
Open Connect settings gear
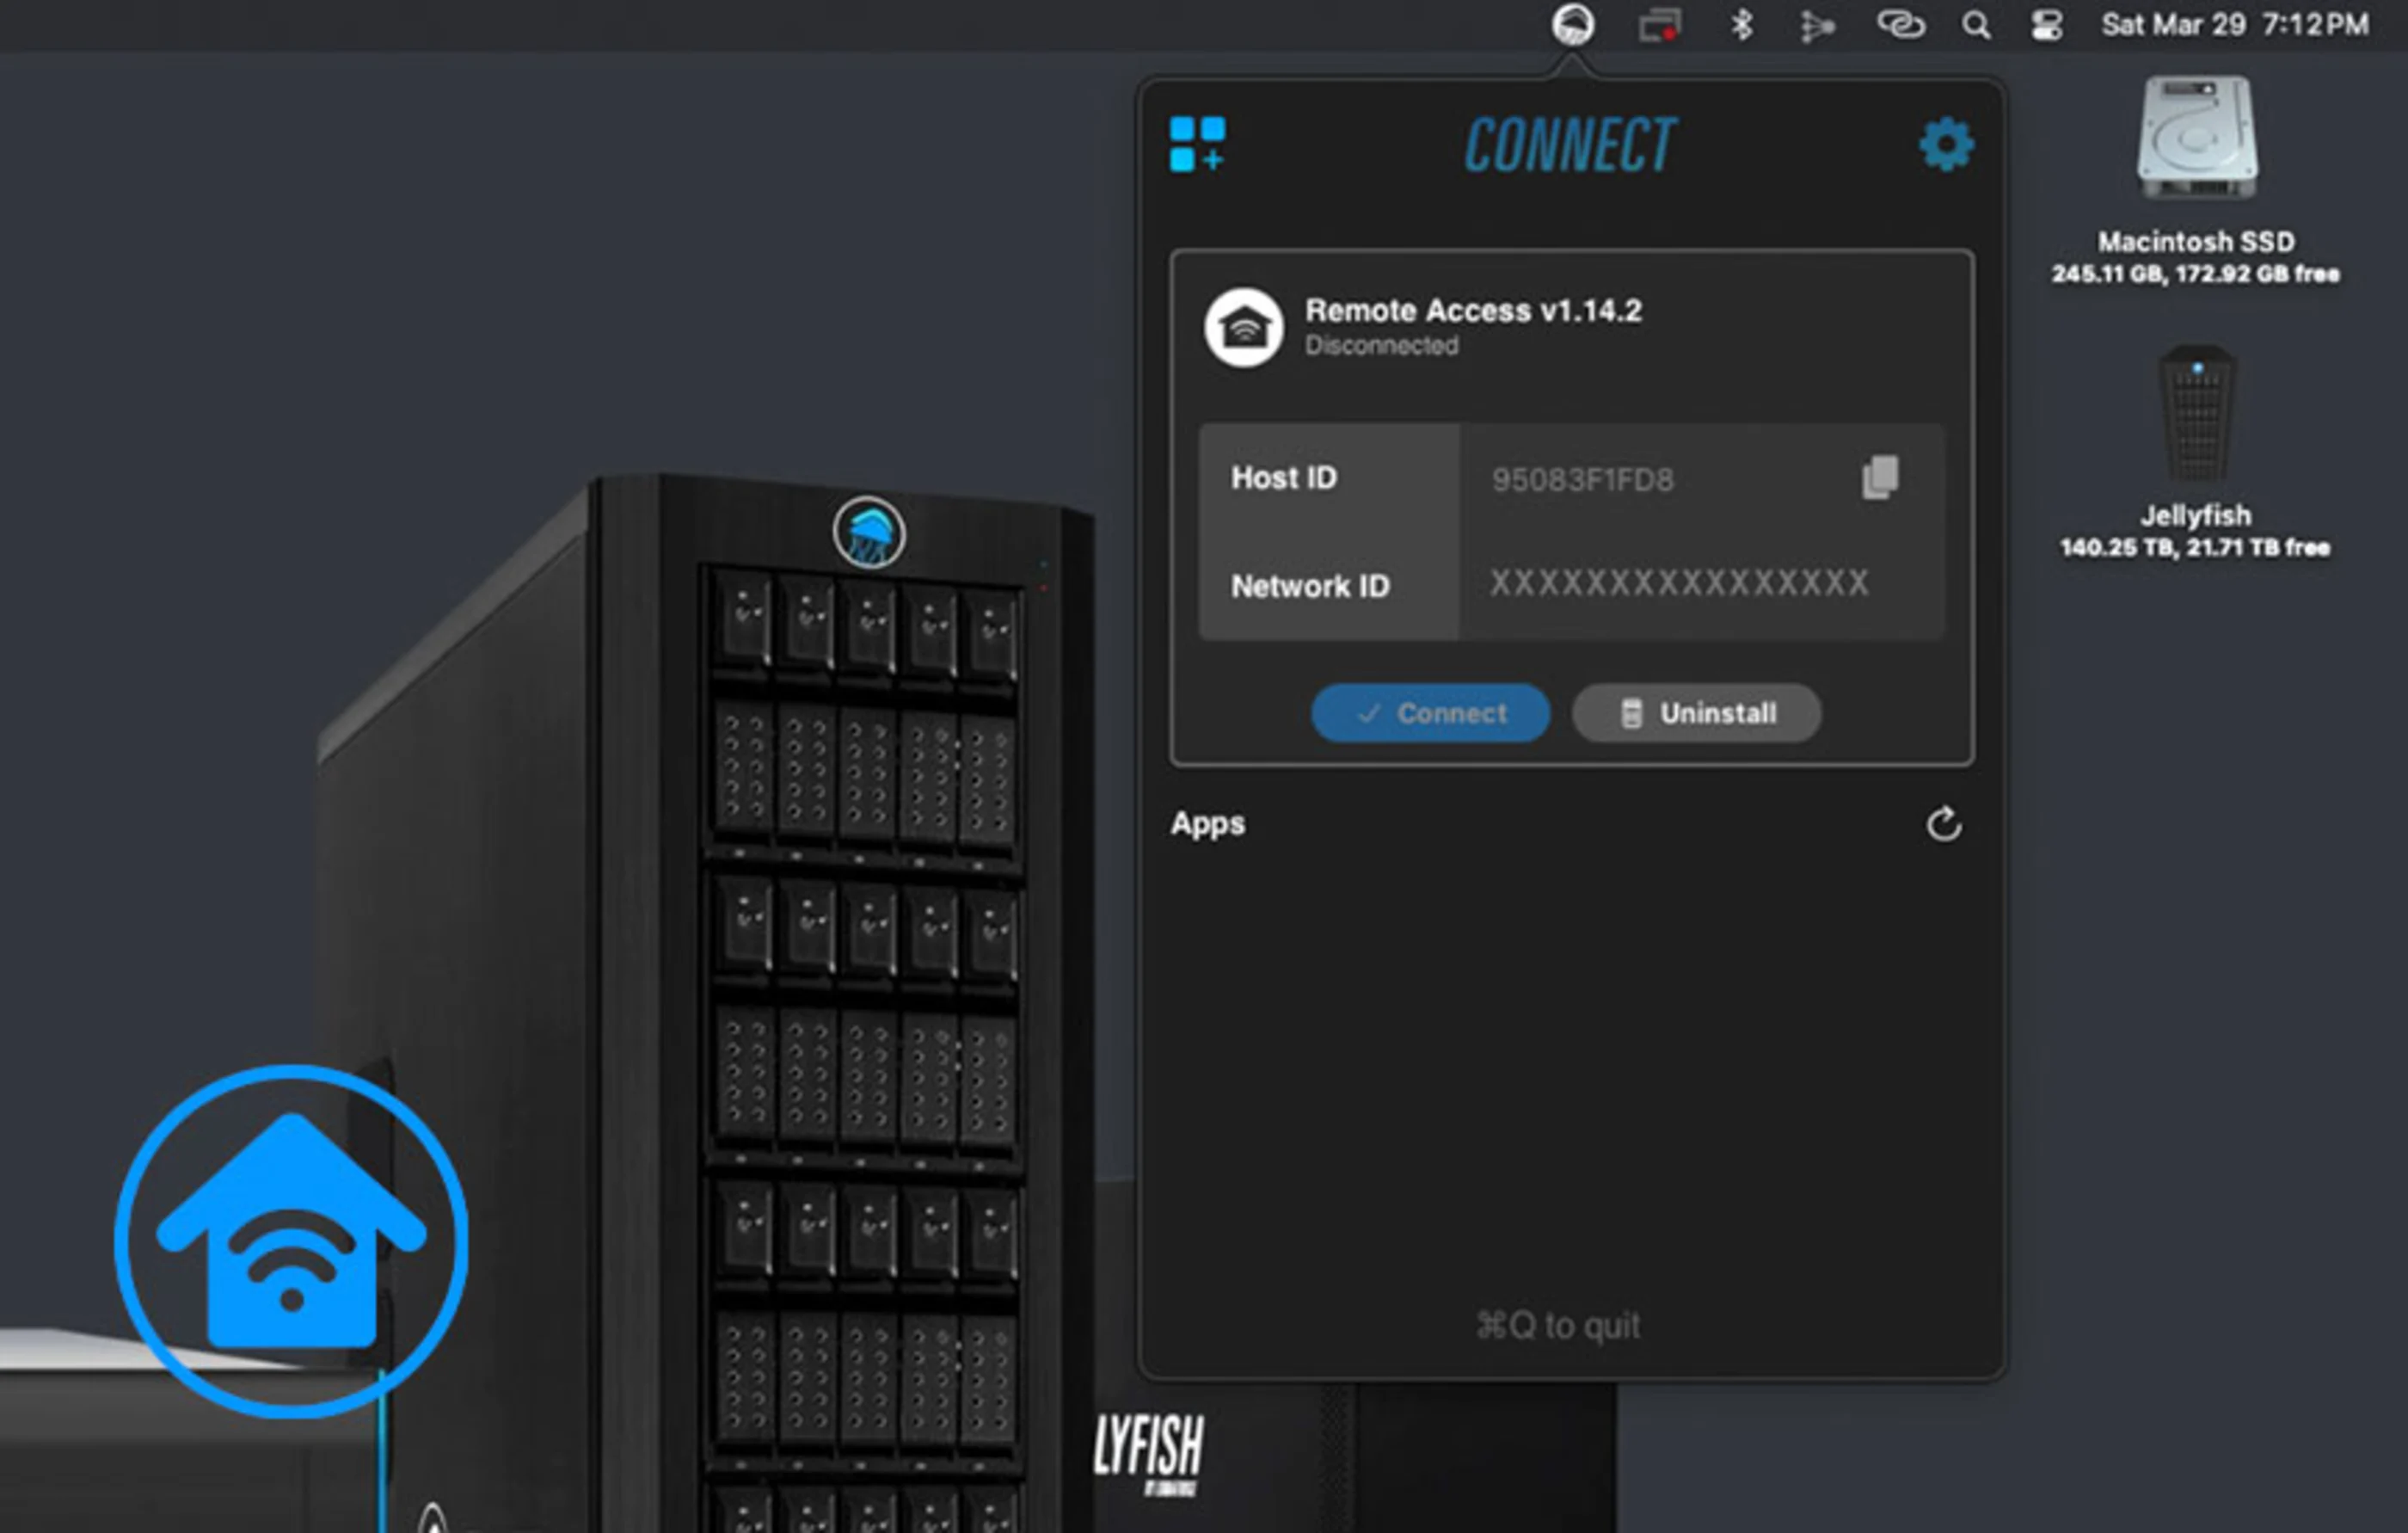pyautogui.click(x=1945, y=145)
